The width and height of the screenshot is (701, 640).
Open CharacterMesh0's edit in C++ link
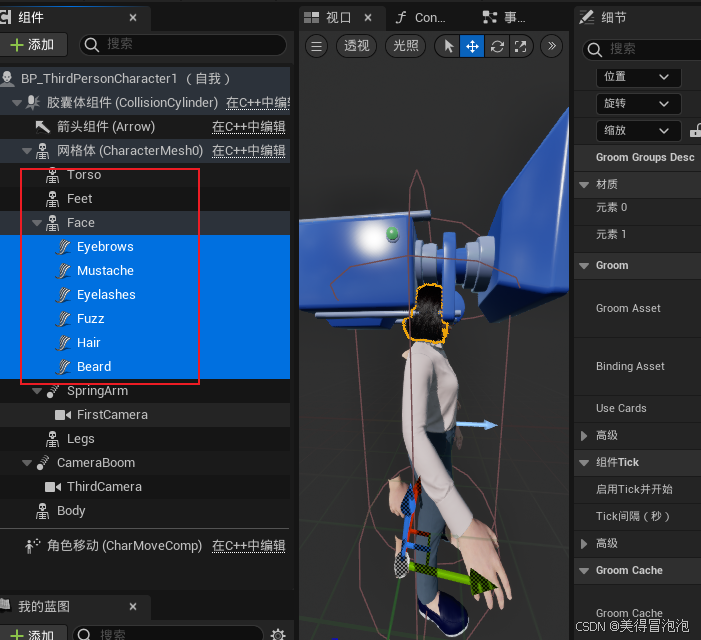point(249,151)
